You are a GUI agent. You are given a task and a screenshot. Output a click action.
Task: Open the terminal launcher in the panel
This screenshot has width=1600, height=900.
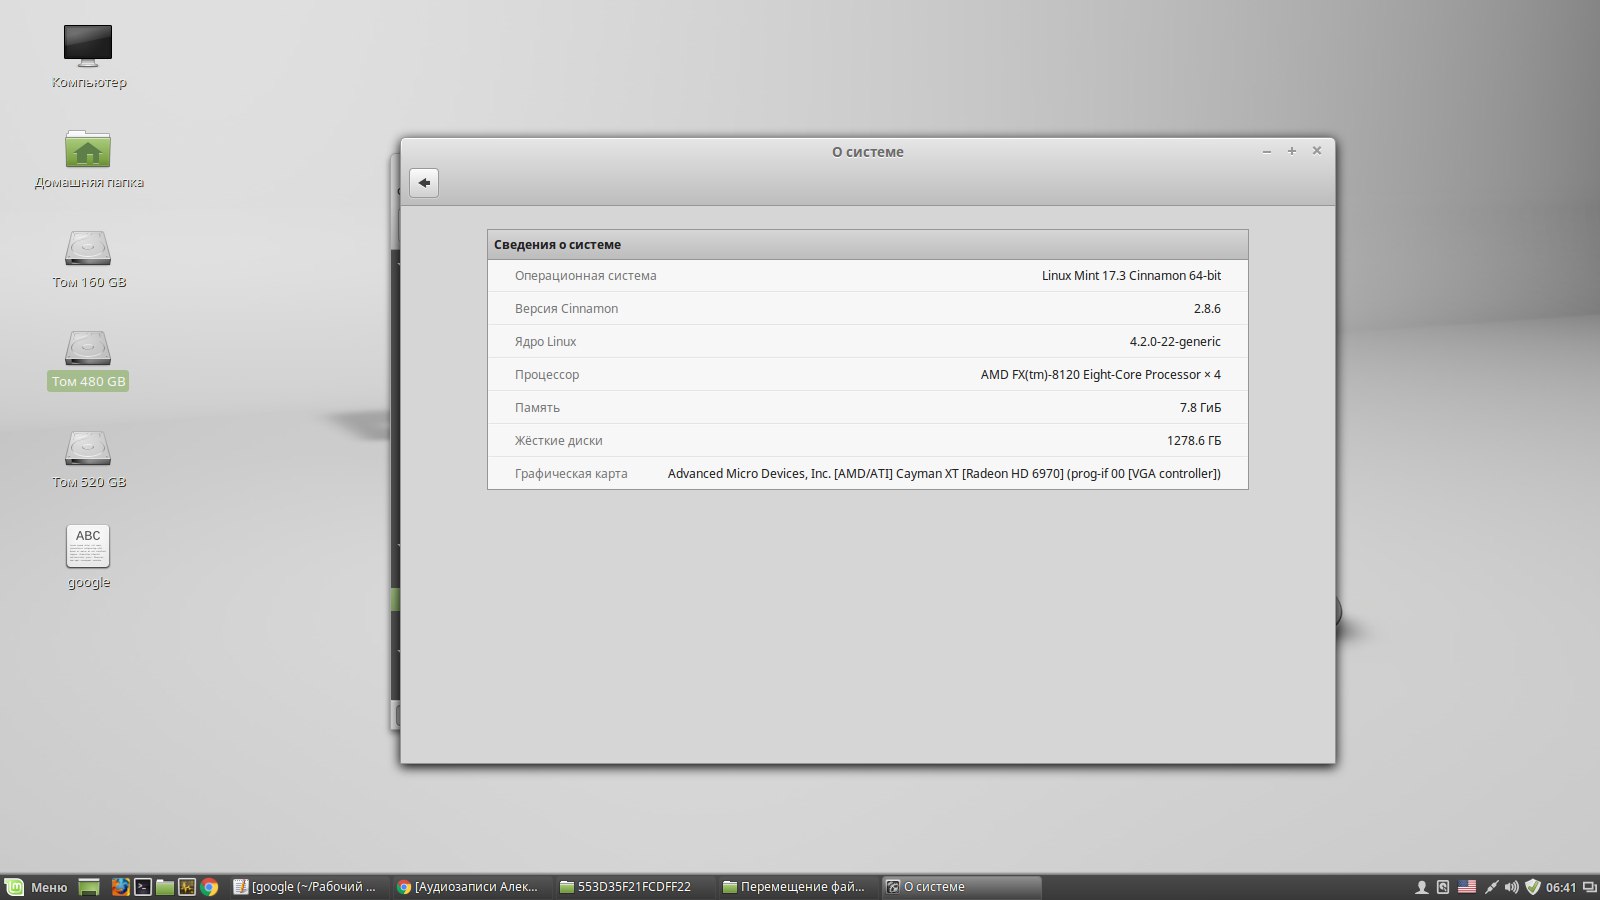[143, 887]
